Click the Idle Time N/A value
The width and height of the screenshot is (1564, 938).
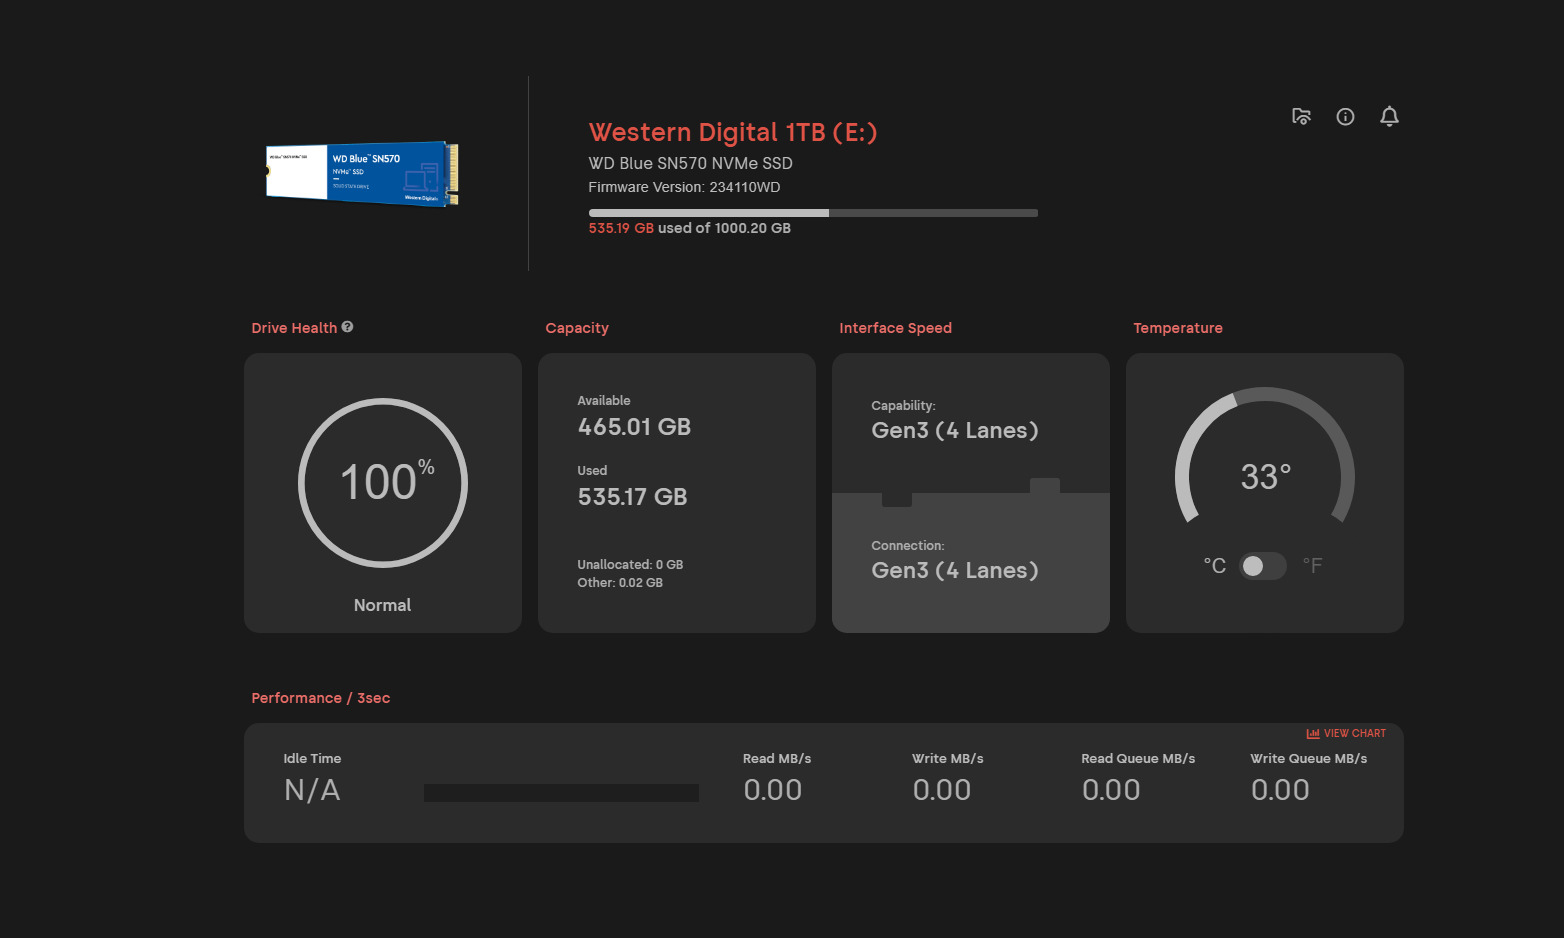(x=312, y=790)
